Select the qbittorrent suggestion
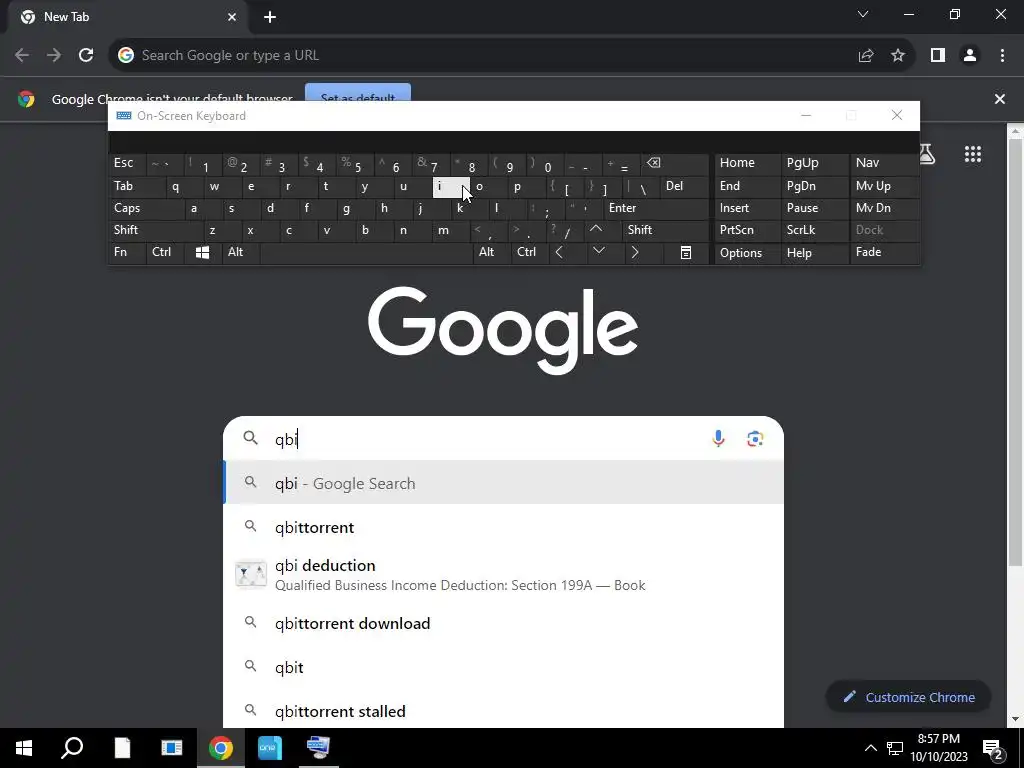Viewport: 1024px width, 768px height. [x=504, y=528]
